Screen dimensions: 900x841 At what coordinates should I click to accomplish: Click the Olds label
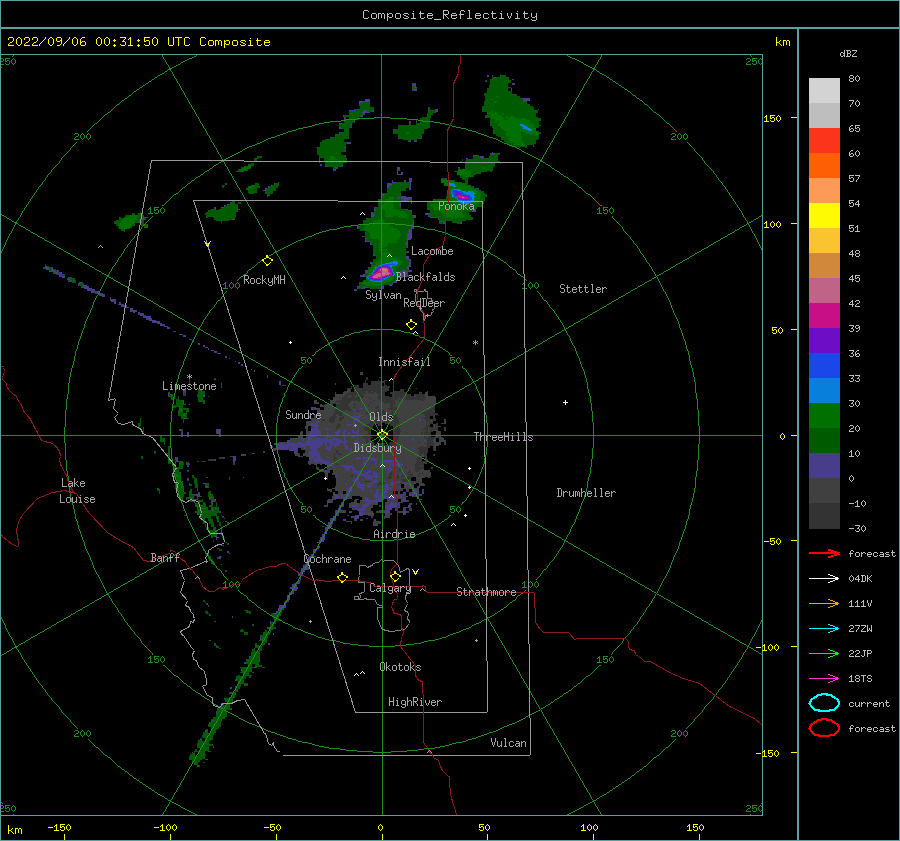pos(381,417)
